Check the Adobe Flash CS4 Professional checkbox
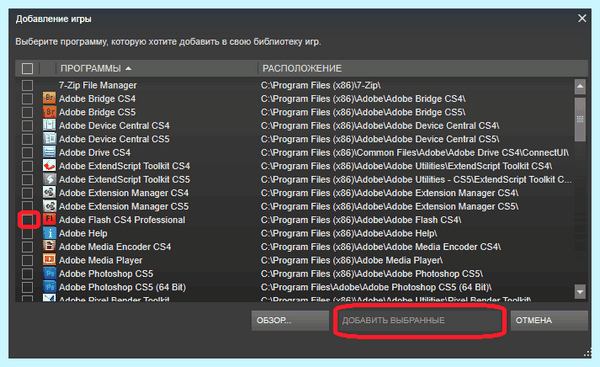Viewport: 600px width, 367px height. pyautogui.click(x=27, y=220)
